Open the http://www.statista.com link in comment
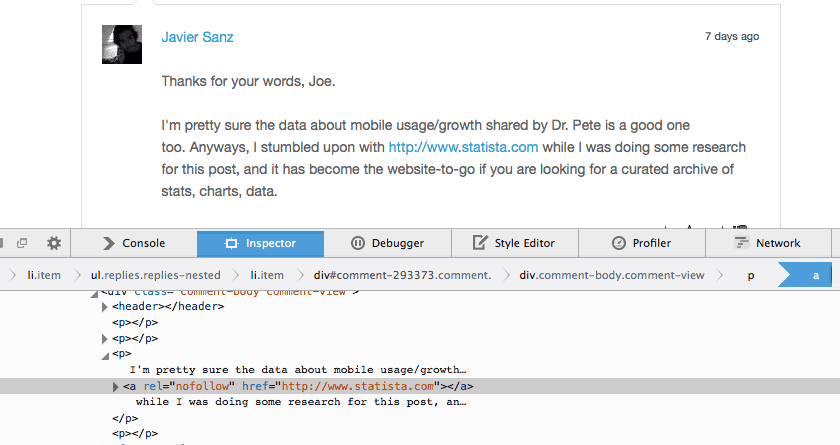The height and width of the screenshot is (445, 840). tap(463, 147)
